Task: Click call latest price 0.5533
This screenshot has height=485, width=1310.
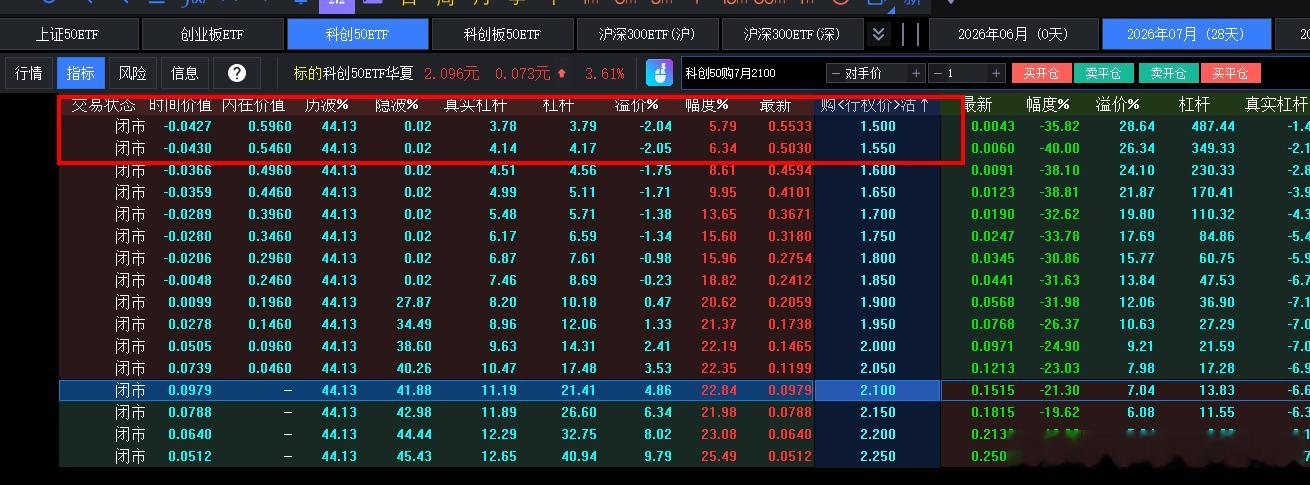Action: pos(790,126)
